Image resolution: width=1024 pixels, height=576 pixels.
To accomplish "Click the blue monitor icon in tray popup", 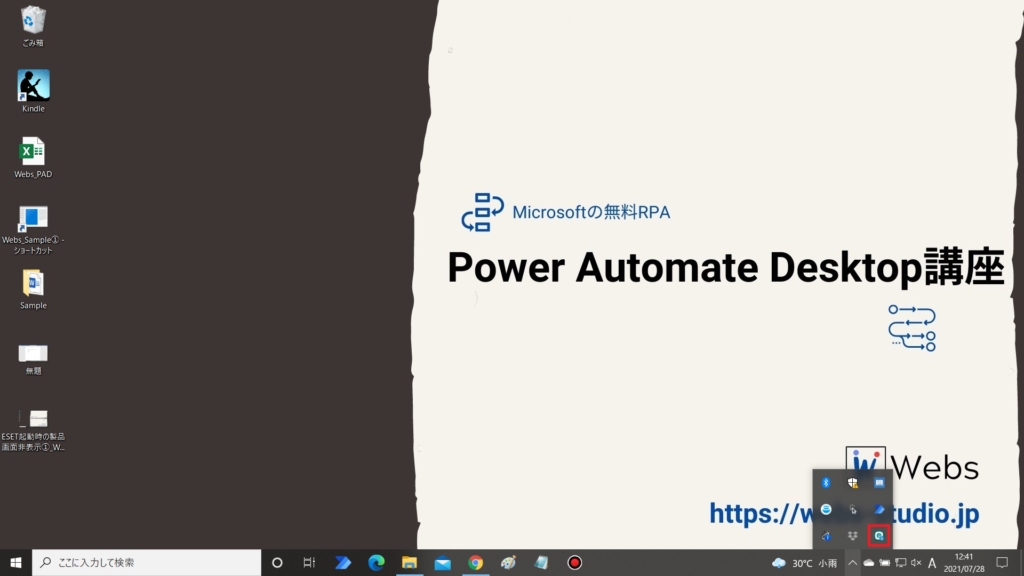I will pyautogui.click(x=879, y=483).
